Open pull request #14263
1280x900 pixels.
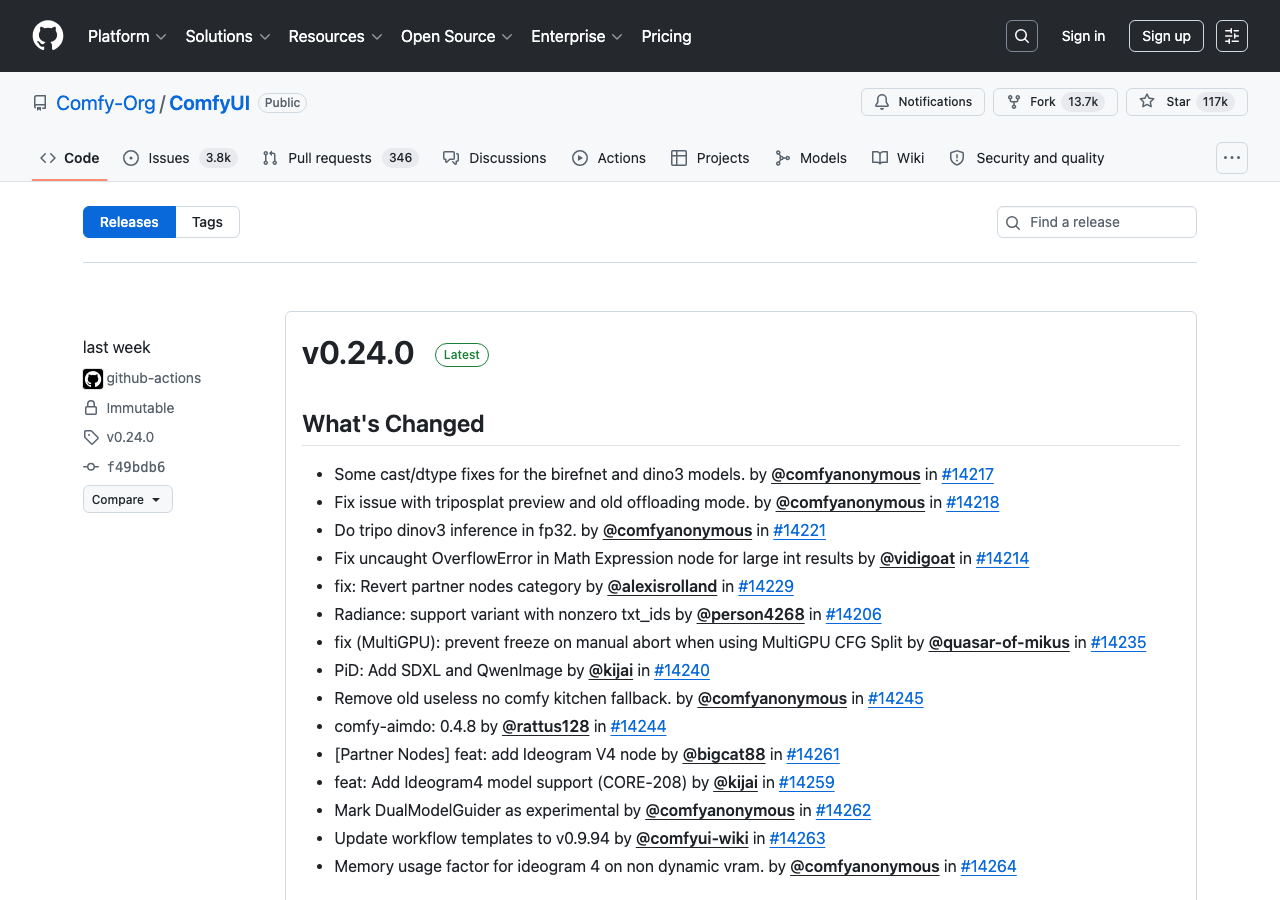(797, 838)
